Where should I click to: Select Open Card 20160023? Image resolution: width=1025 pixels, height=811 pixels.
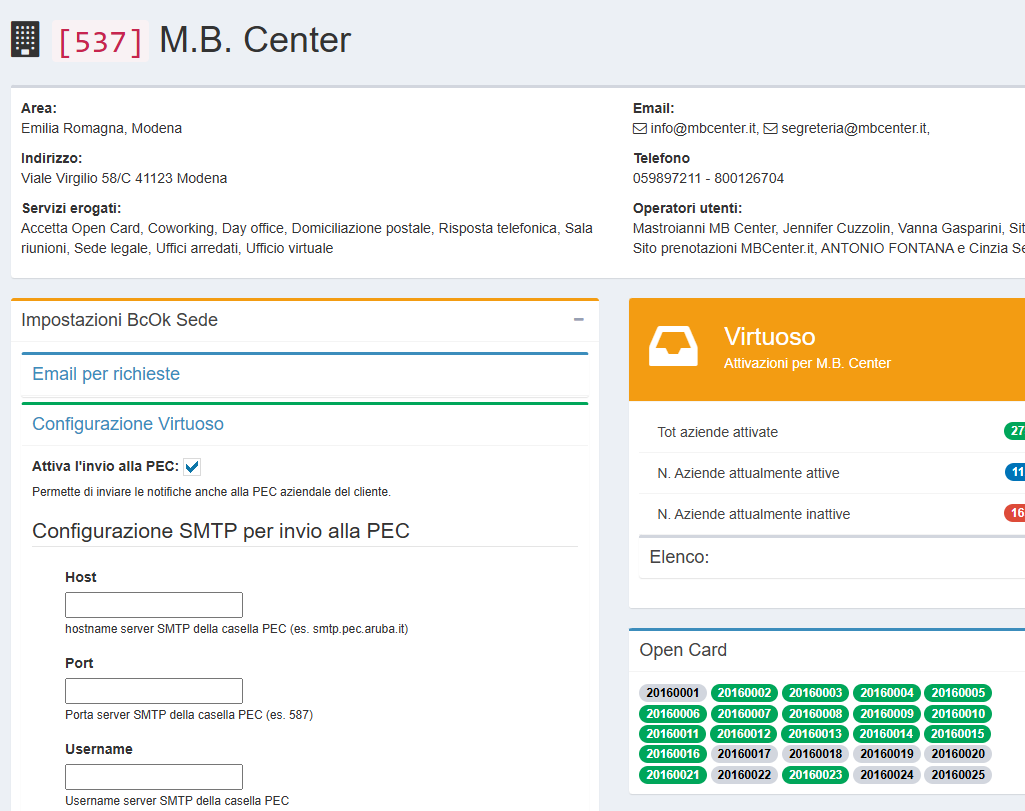815,775
